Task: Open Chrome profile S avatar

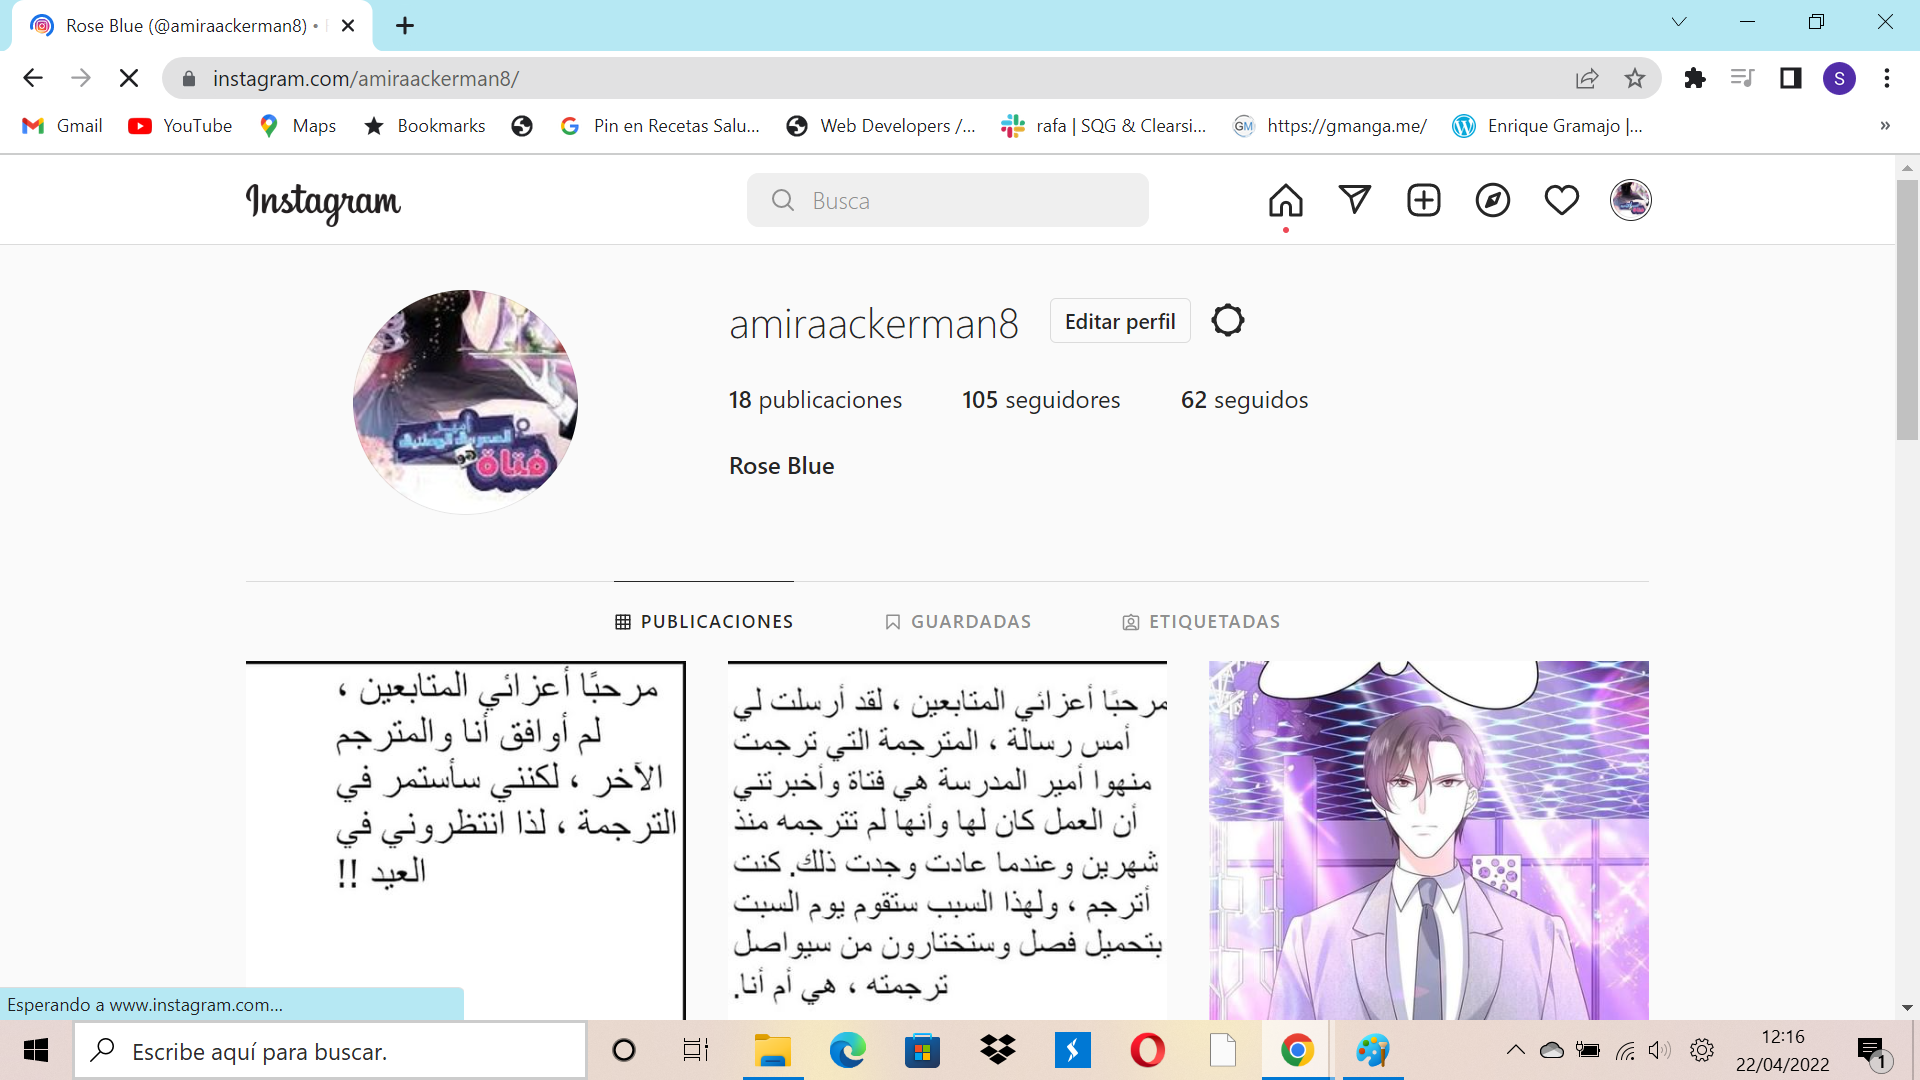Action: pyautogui.click(x=1839, y=78)
